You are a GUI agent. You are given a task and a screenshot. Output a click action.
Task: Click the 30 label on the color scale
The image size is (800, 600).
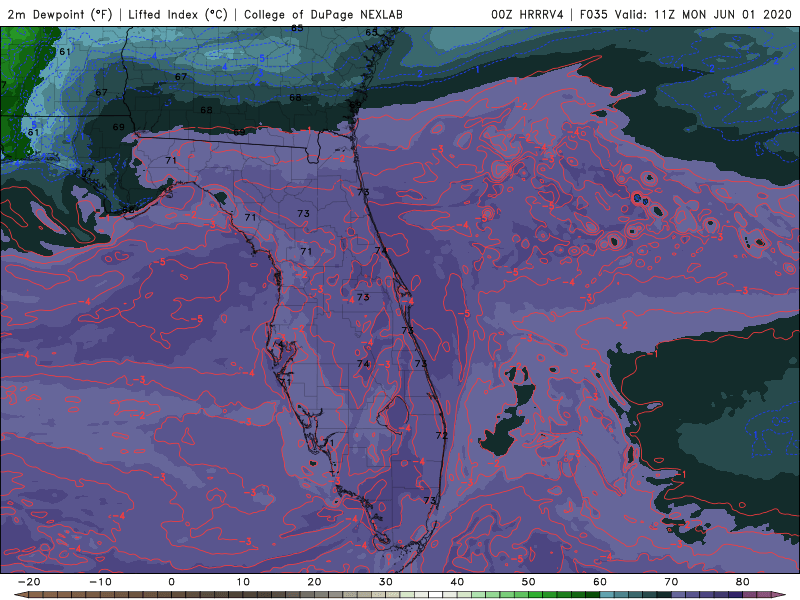click(386, 582)
